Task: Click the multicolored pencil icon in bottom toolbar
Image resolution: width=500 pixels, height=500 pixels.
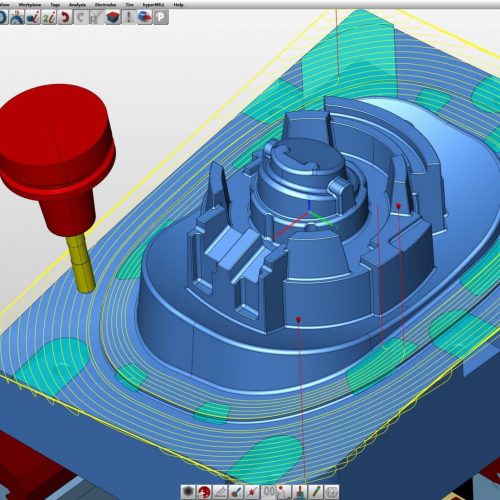Action: [x=315, y=492]
